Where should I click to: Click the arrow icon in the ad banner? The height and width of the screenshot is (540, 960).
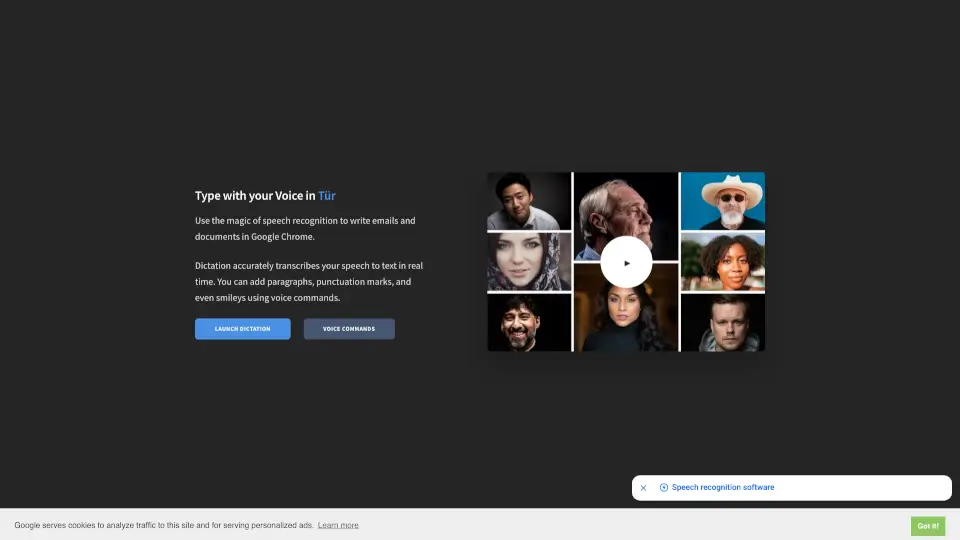click(x=664, y=488)
